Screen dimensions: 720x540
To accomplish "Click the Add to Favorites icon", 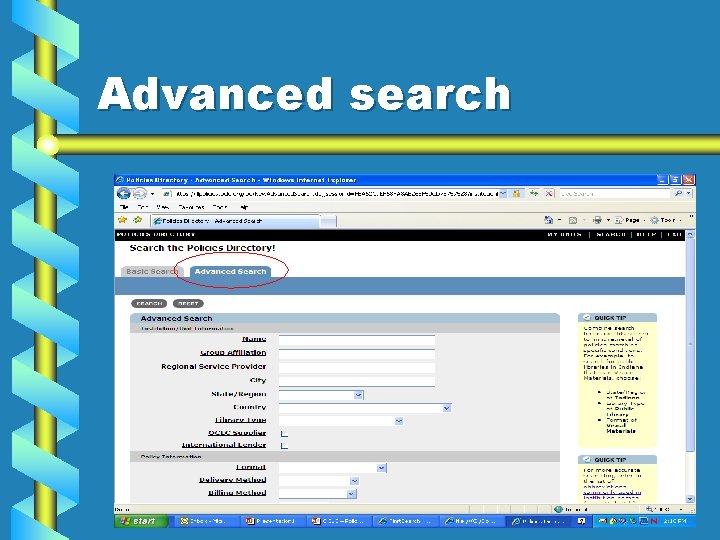I will [137, 220].
